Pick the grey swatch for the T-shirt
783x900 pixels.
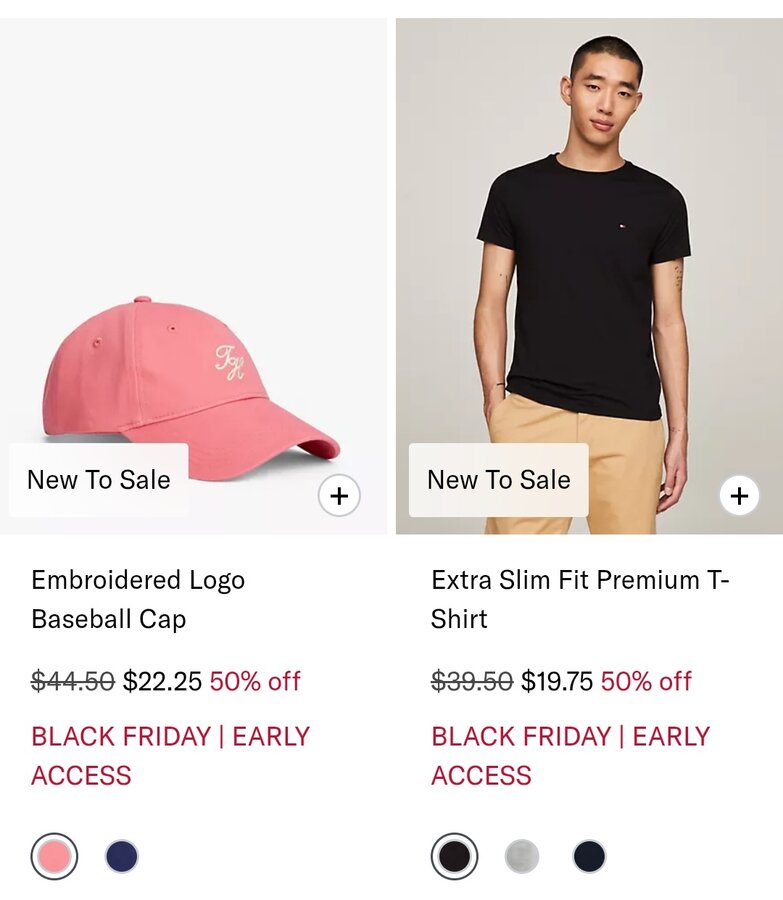pos(522,856)
